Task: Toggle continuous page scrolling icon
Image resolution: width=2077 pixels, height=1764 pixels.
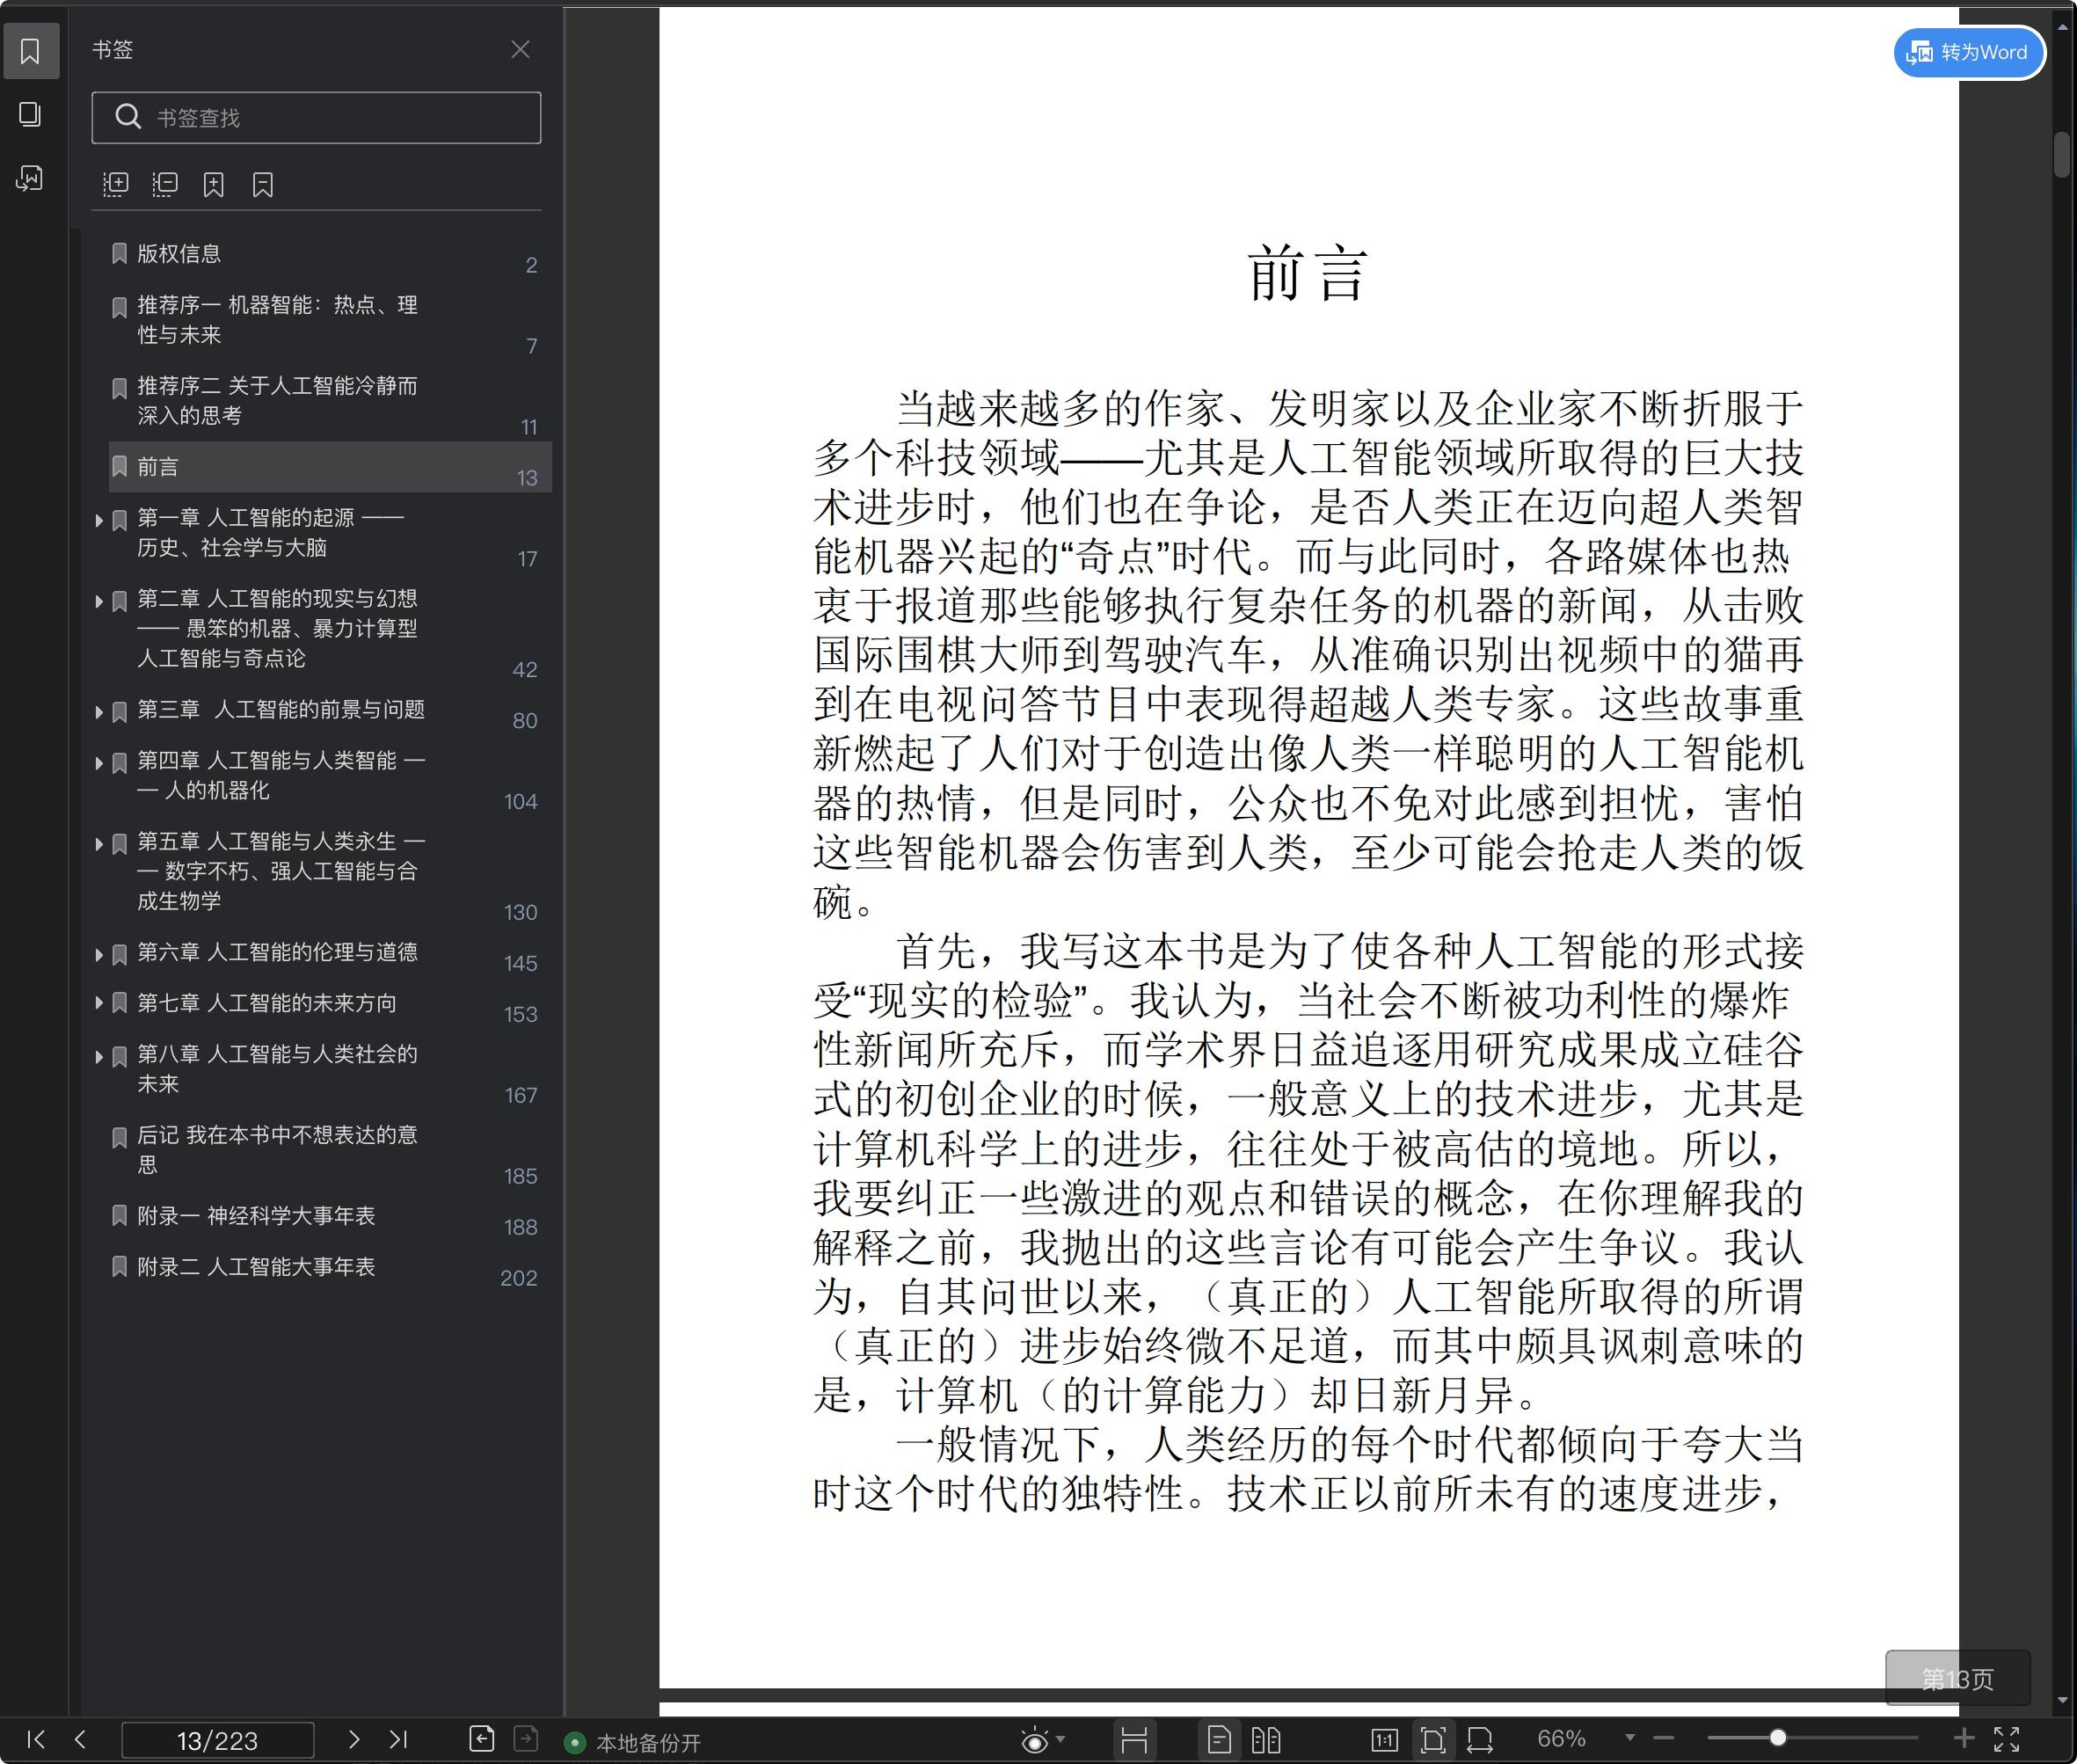Action: (1134, 1740)
